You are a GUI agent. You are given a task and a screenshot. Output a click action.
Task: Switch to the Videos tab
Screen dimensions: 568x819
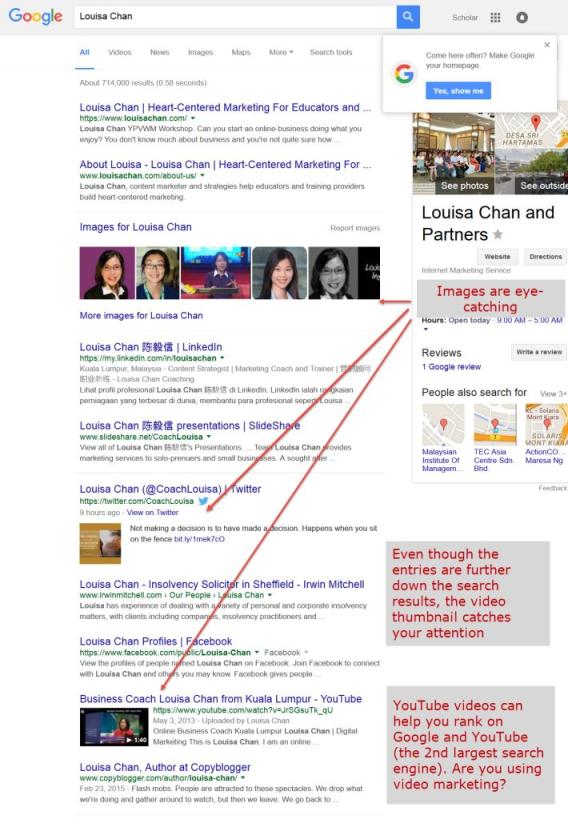tap(120, 52)
